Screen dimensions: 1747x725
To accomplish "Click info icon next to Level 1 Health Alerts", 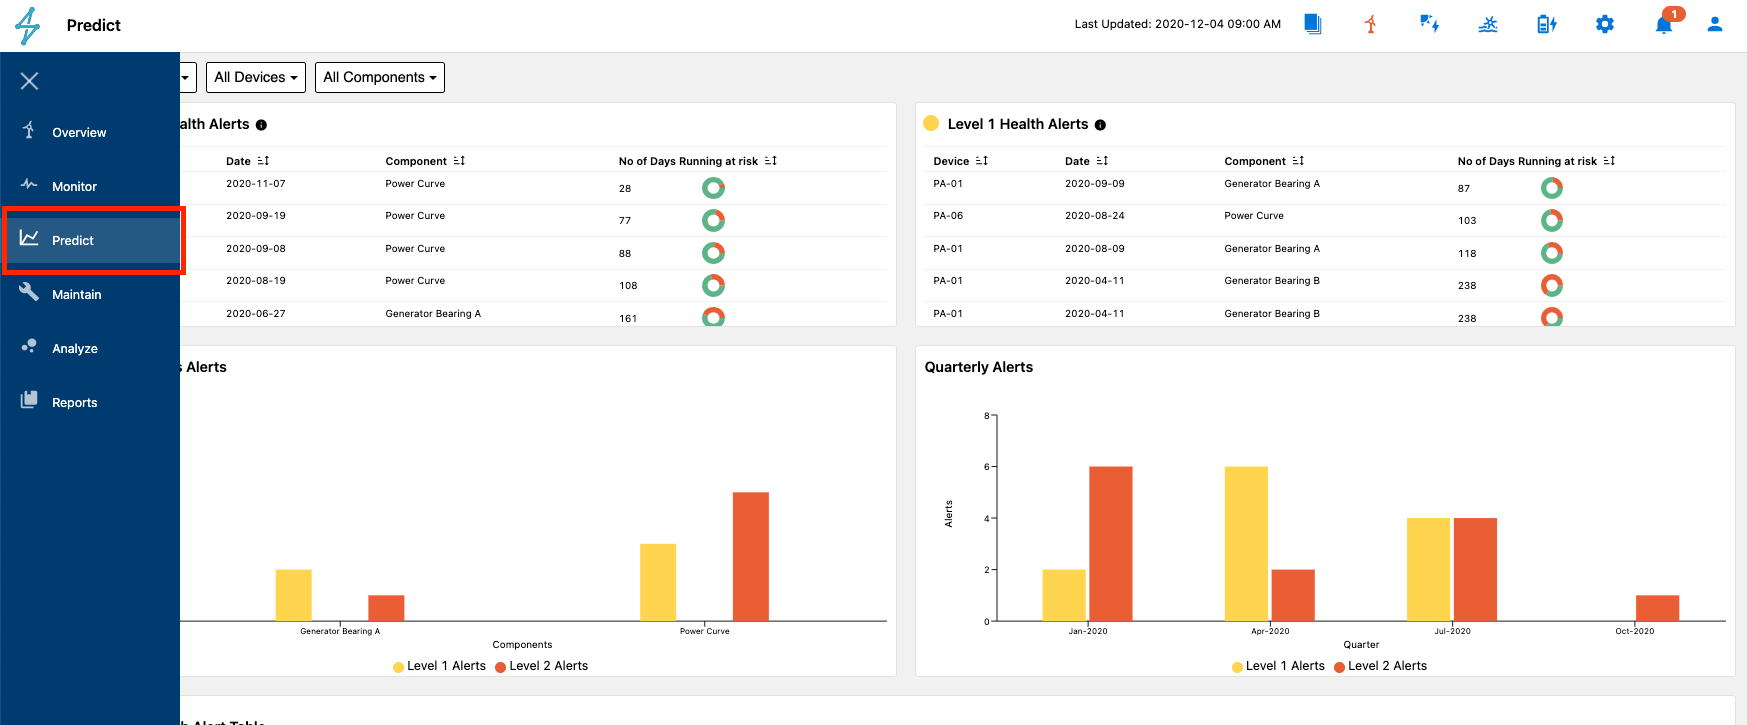I will click(1100, 125).
